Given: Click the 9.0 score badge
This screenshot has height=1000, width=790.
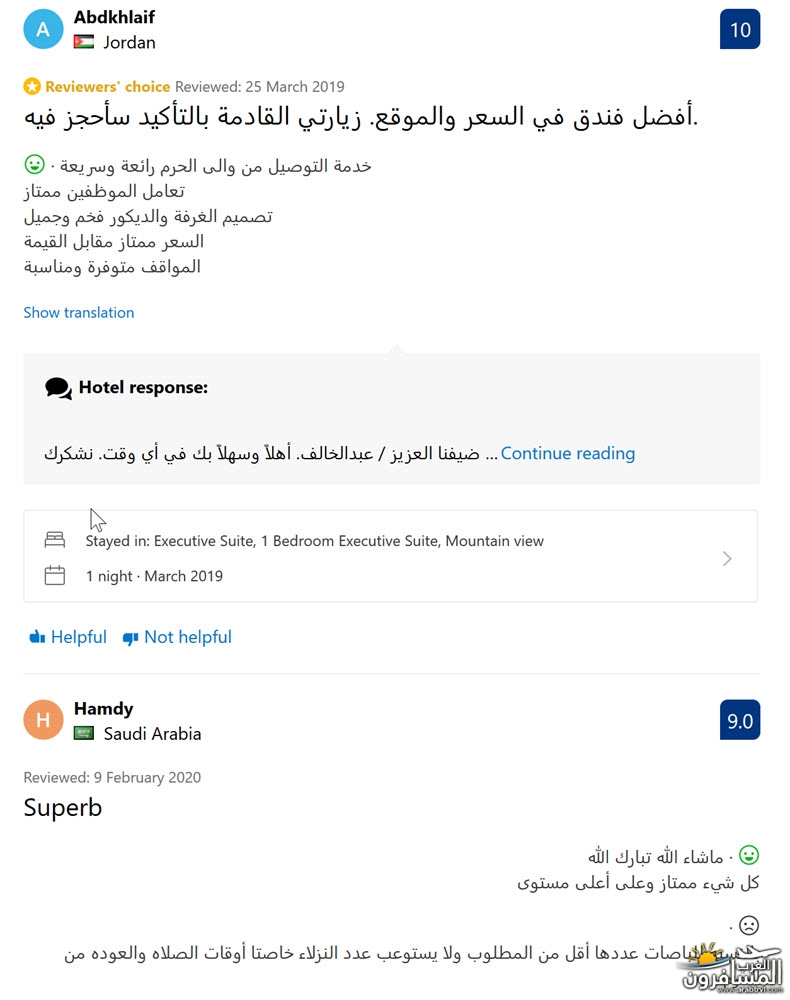Looking at the screenshot, I should coord(740,720).
